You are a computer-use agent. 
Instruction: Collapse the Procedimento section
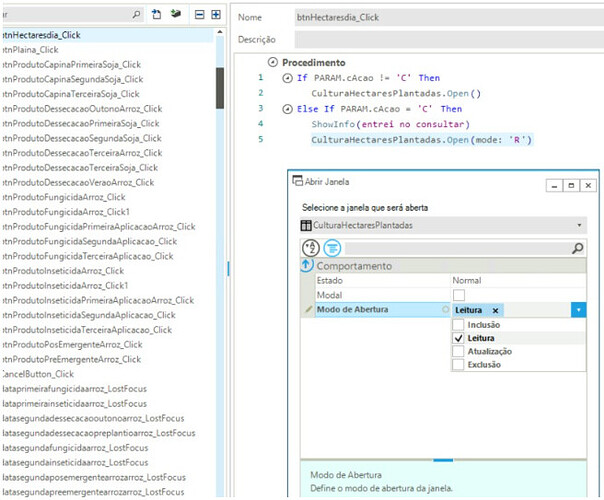point(273,62)
